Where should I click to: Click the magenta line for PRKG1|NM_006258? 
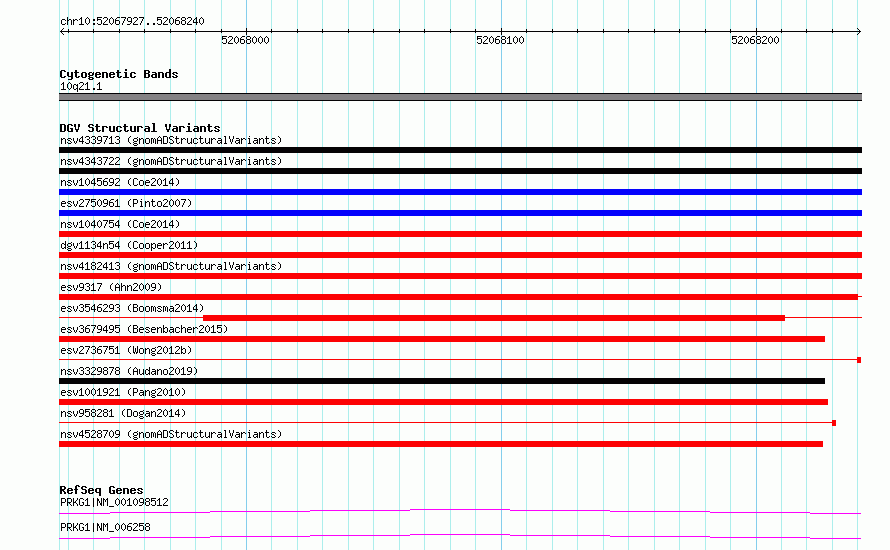(460, 536)
